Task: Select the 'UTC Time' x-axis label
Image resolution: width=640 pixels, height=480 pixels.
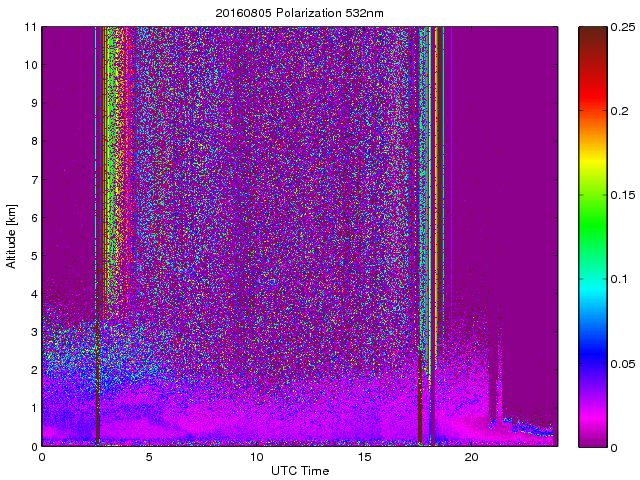Action: tap(299, 470)
